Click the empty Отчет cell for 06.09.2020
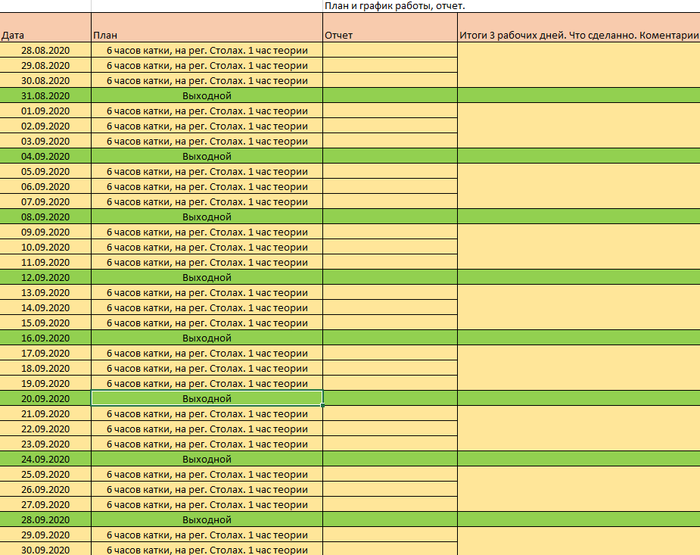The image size is (700, 555). click(390, 187)
